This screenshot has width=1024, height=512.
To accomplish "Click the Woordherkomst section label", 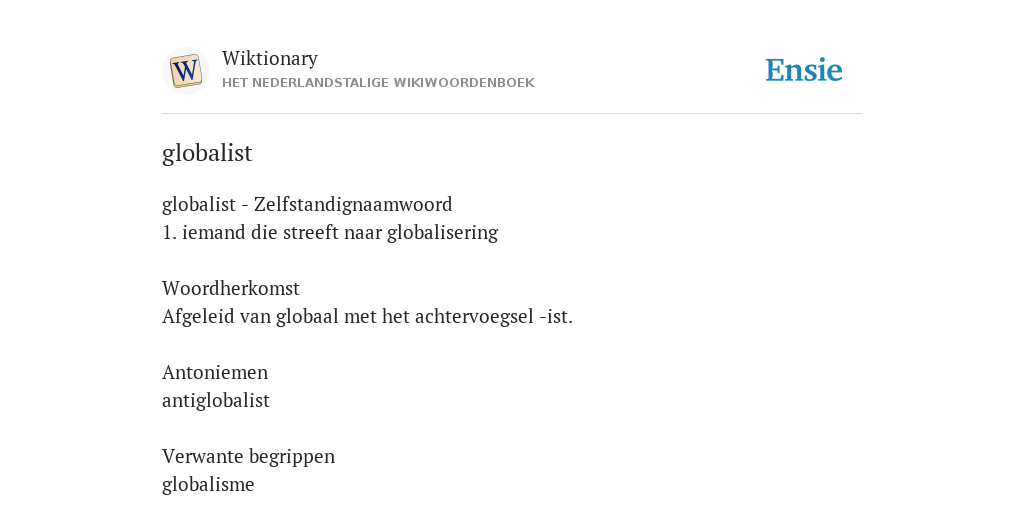I will (231, 288).
